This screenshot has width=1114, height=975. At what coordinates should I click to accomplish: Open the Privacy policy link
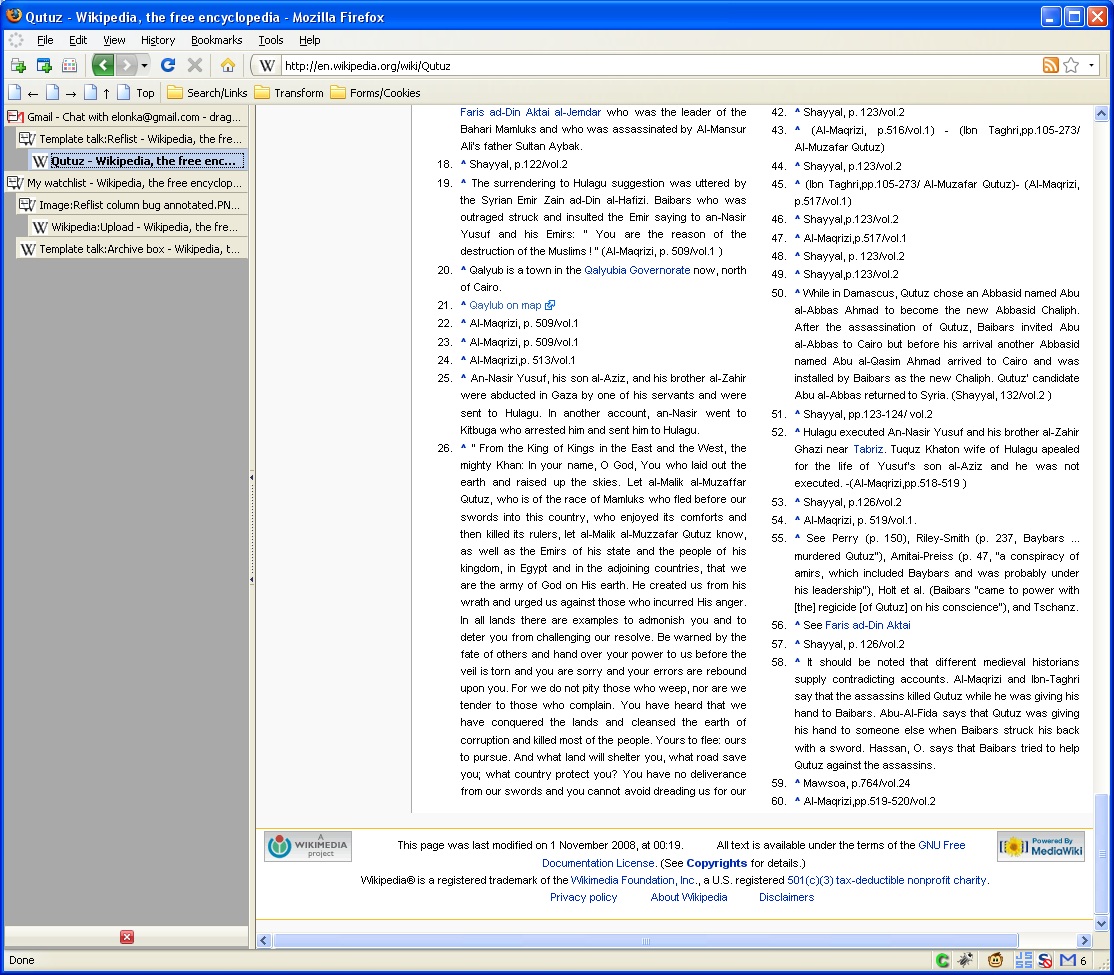(x=583, y=897)
